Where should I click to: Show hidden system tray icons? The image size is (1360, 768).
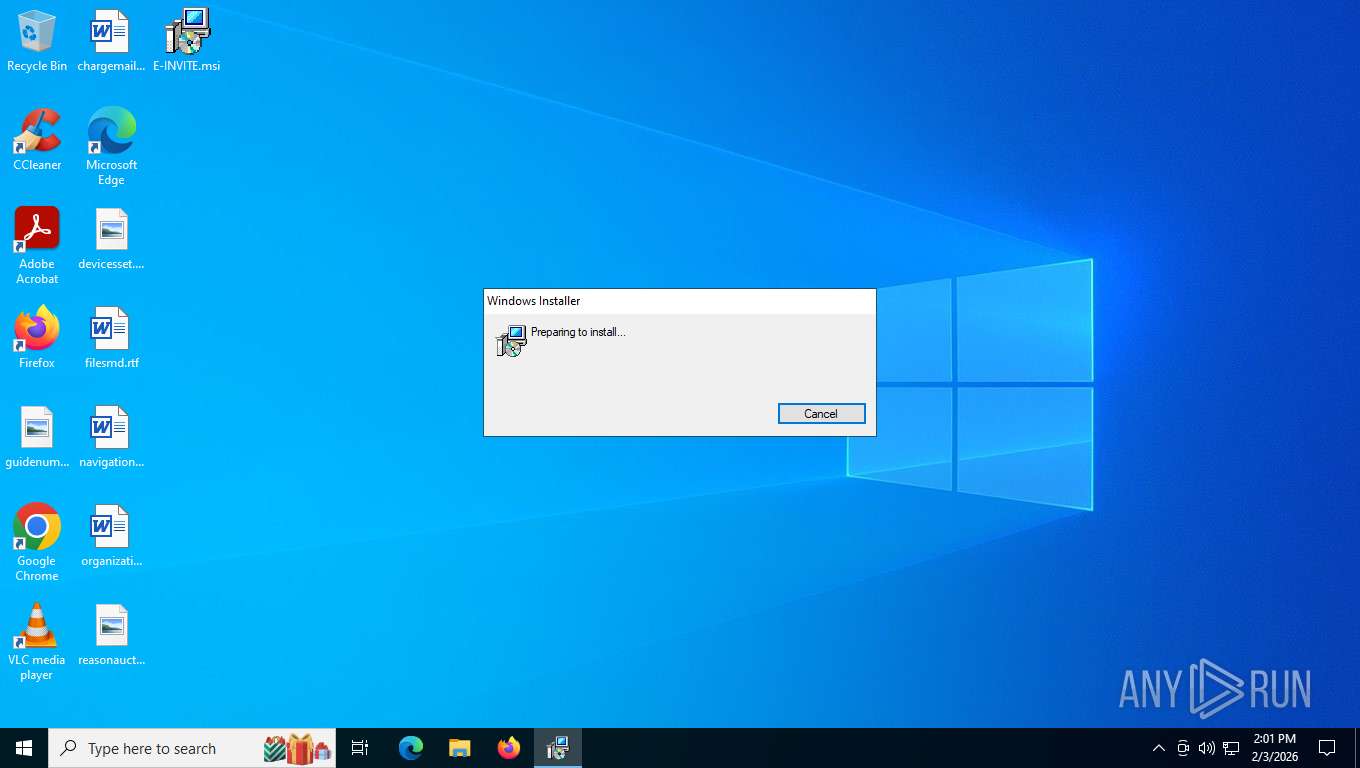click(1158, 748)
